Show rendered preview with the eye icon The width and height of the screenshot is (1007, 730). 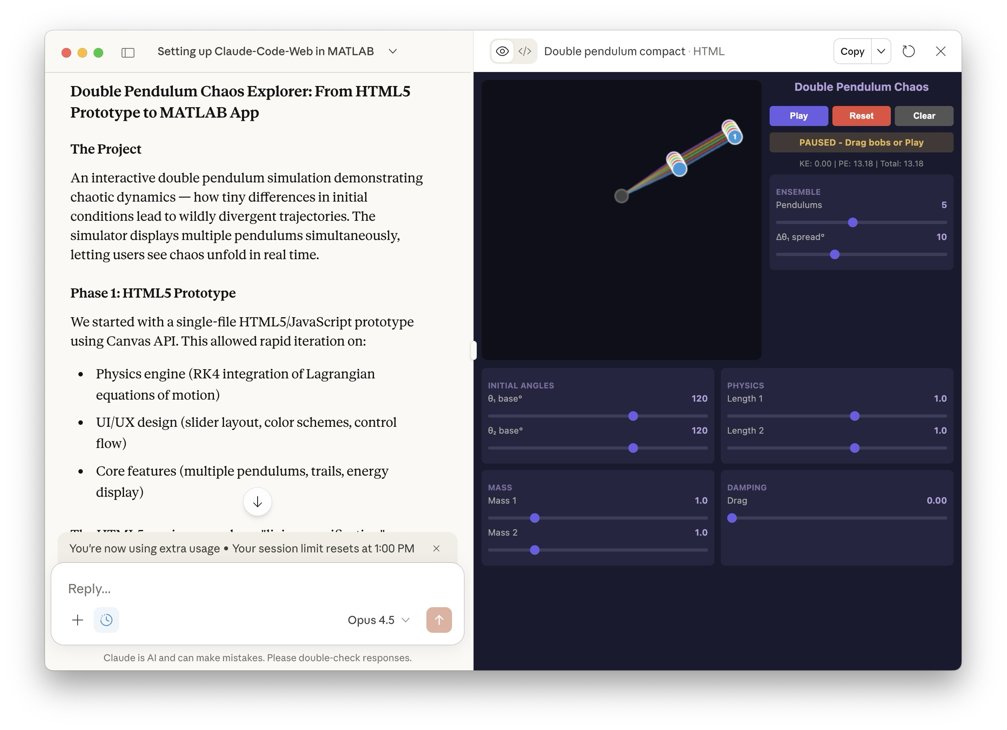click(501, 51)
